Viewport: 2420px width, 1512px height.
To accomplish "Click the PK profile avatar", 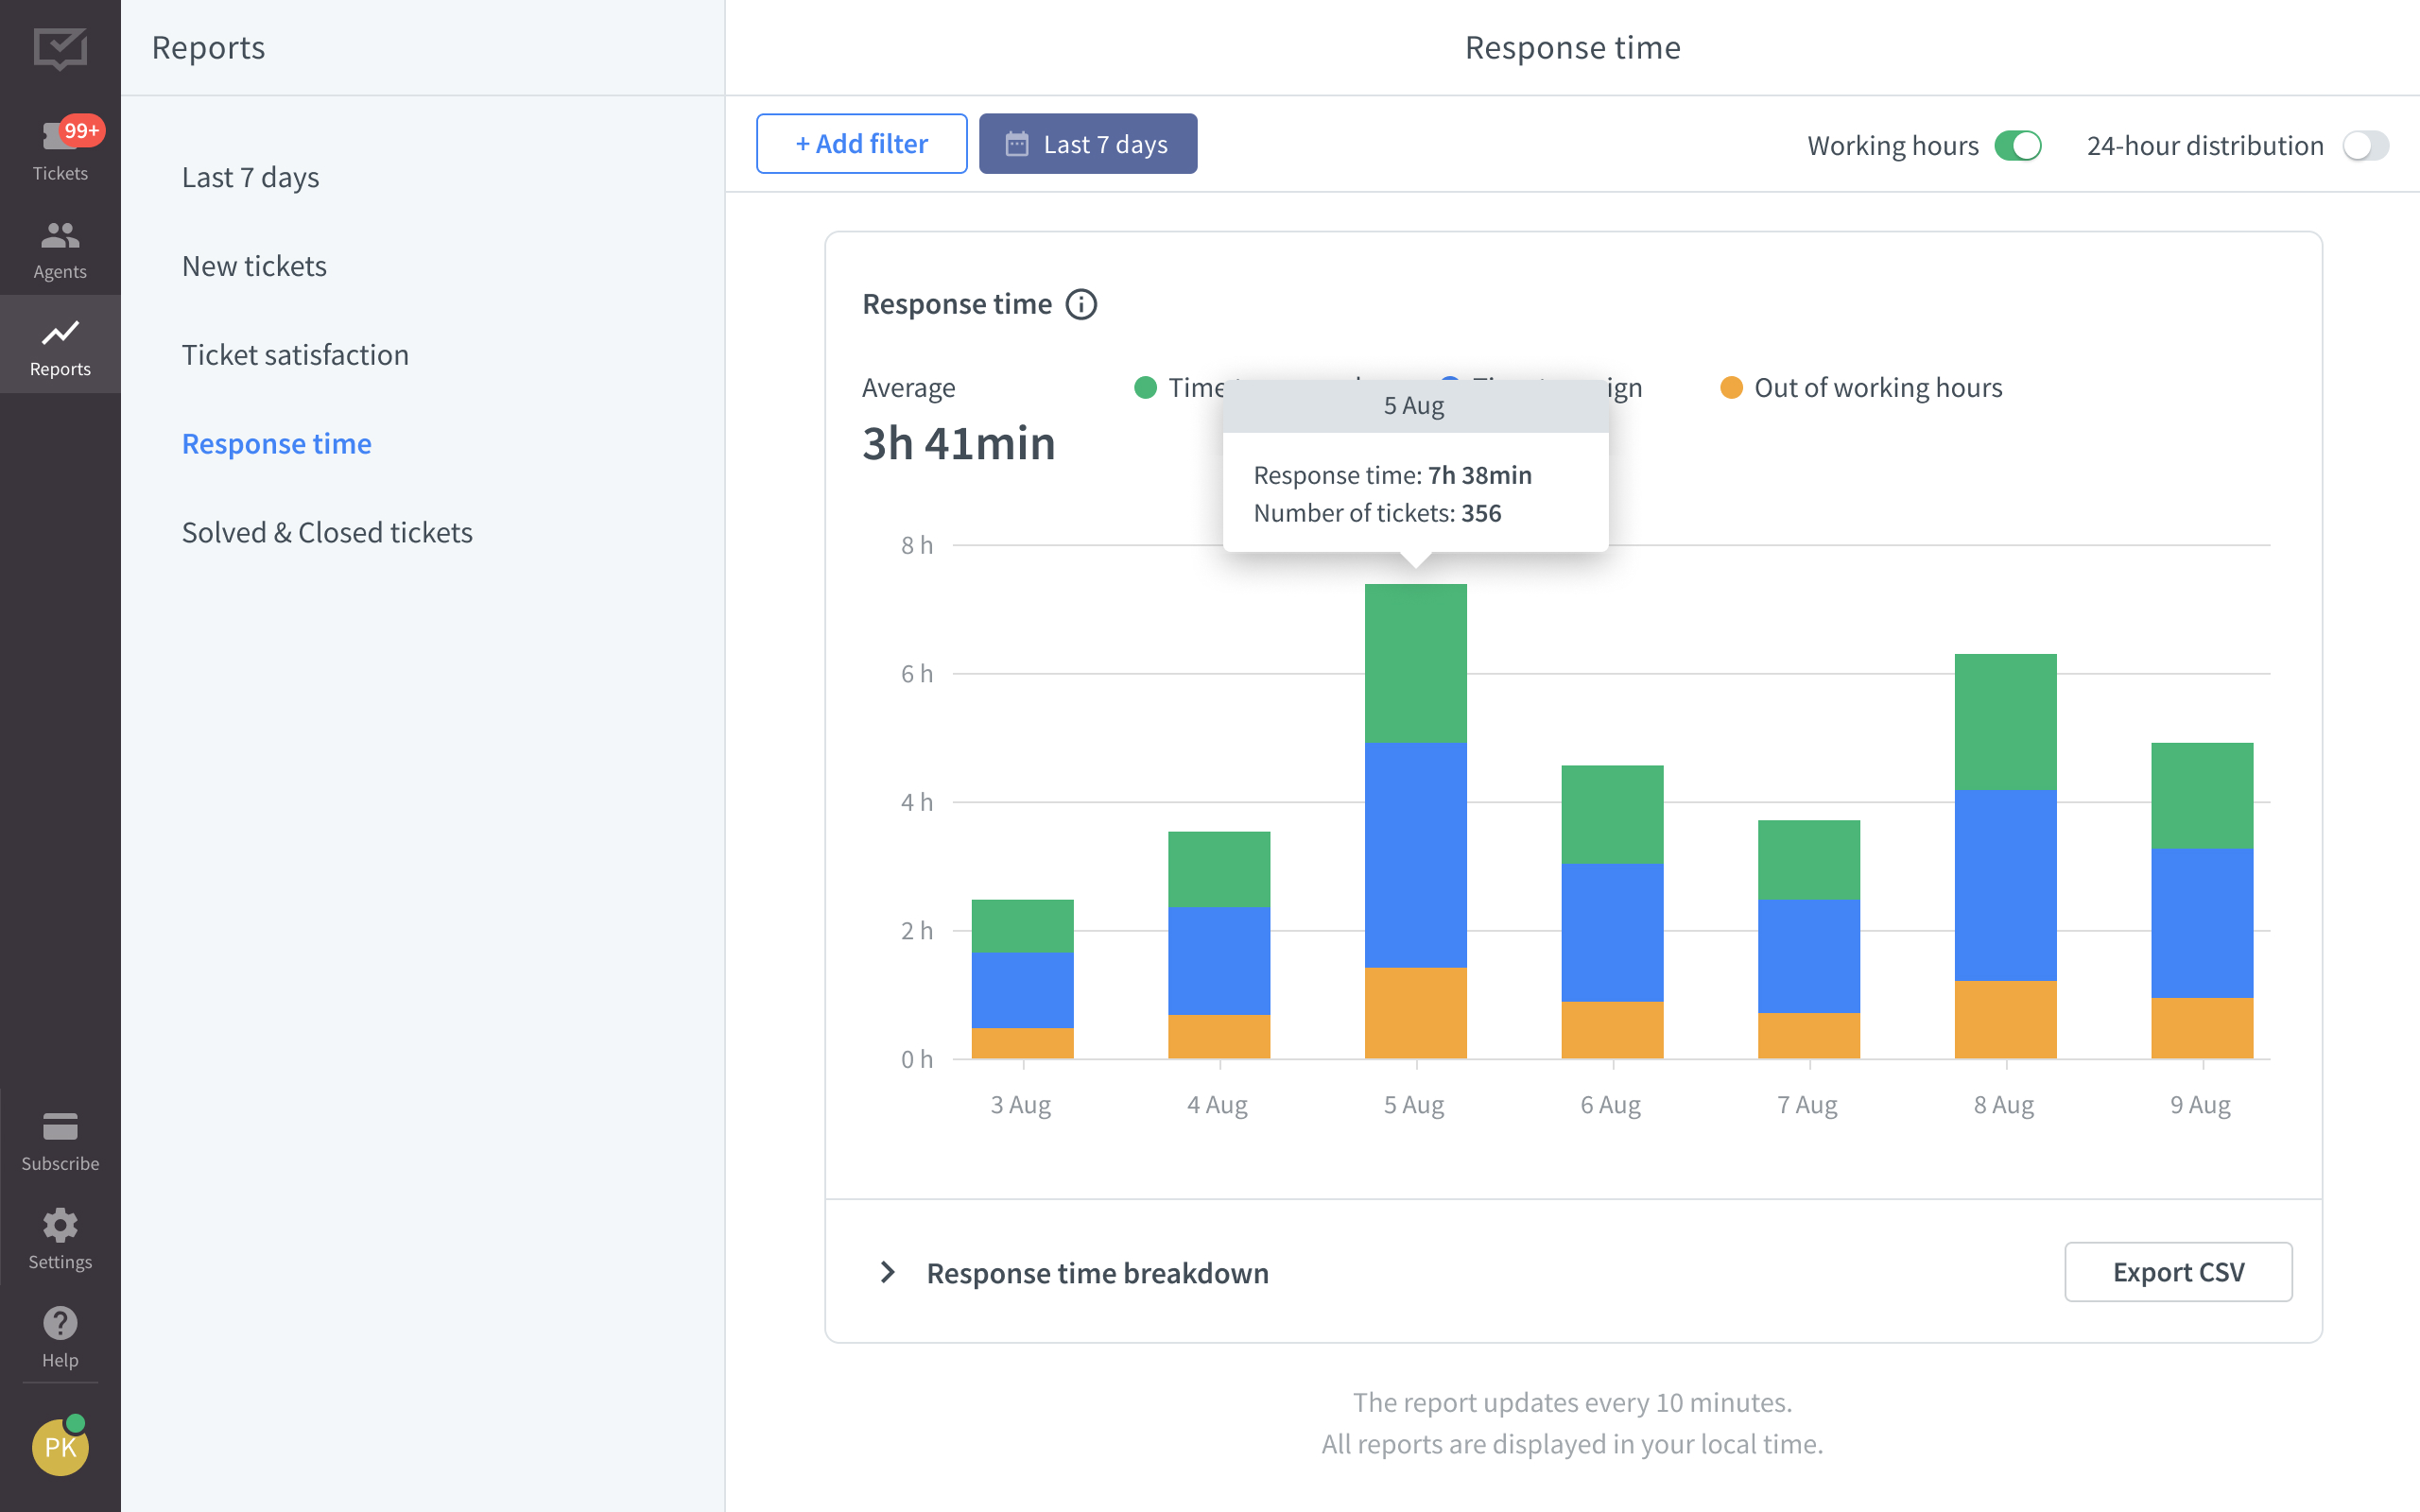I will (x=60, y=1446).
